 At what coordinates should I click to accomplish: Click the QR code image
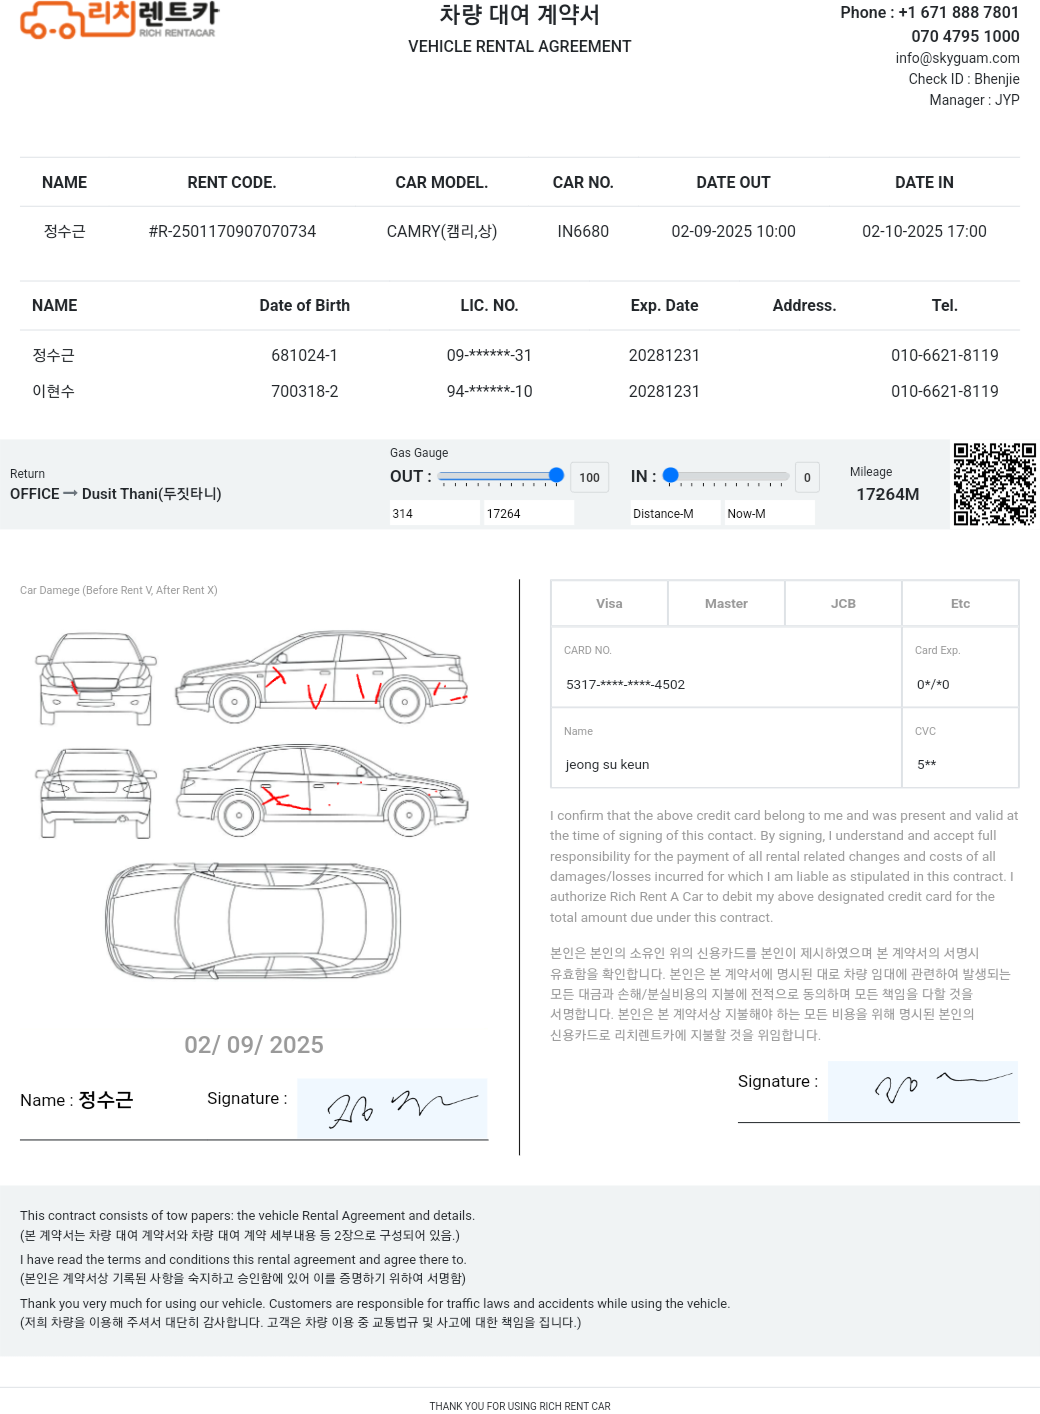(993, 484)
